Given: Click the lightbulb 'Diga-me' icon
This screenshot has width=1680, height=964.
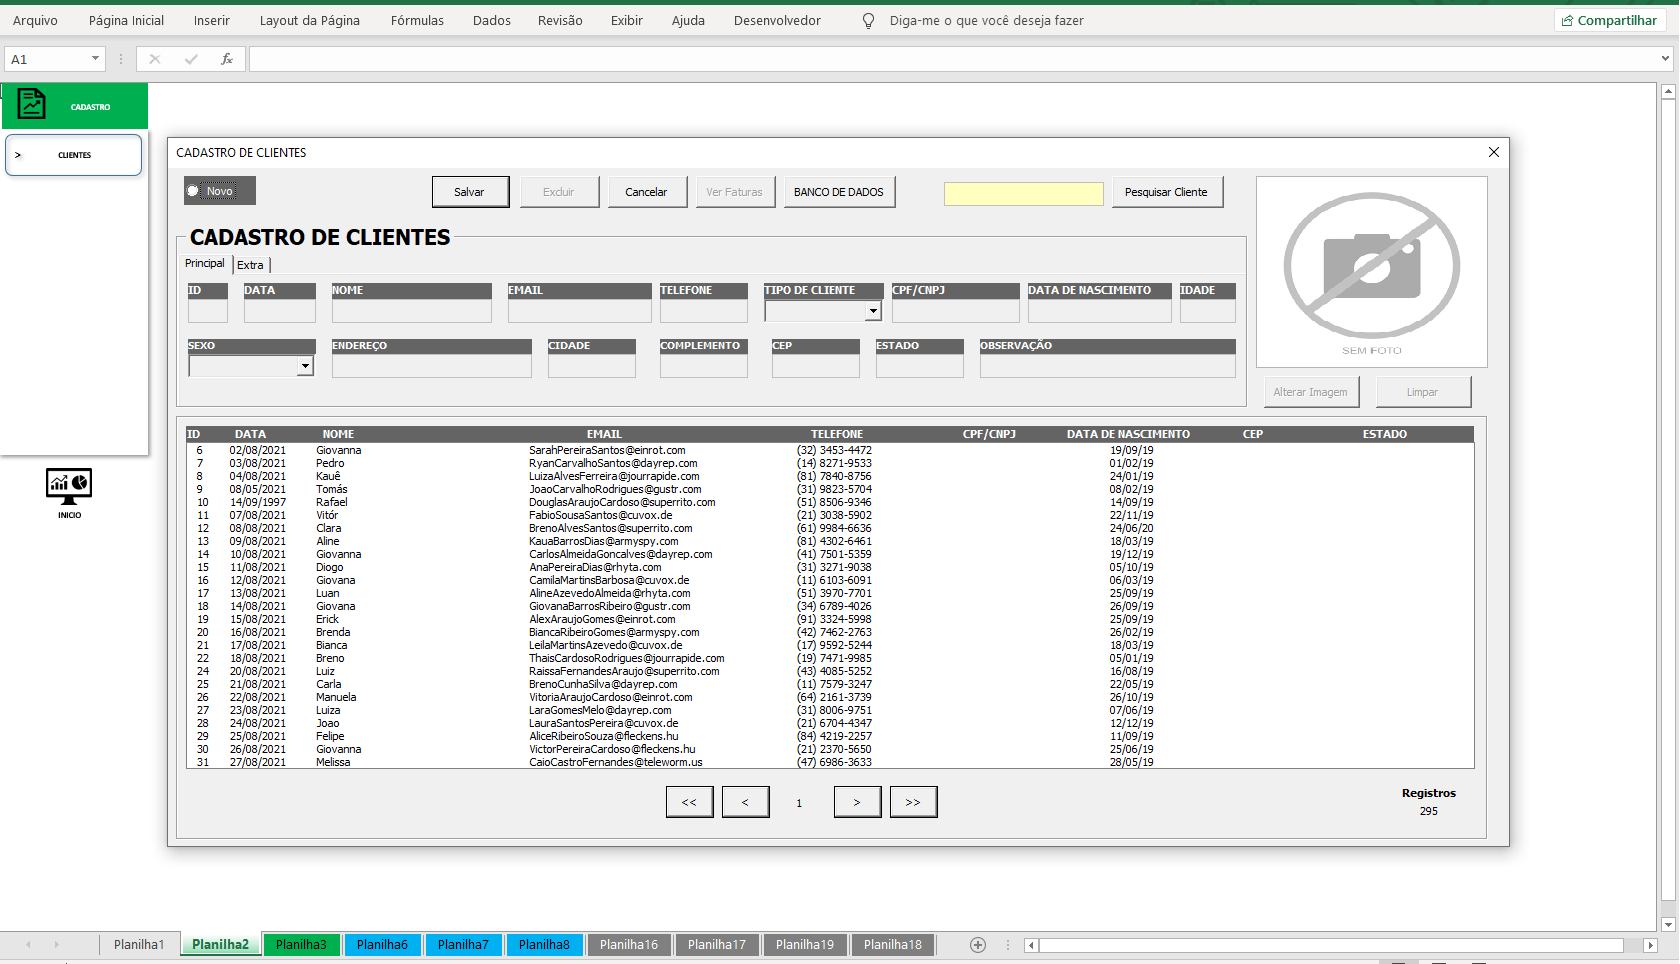Looking at the screenshot, I should pyautogui.click(x=868, y=20).
